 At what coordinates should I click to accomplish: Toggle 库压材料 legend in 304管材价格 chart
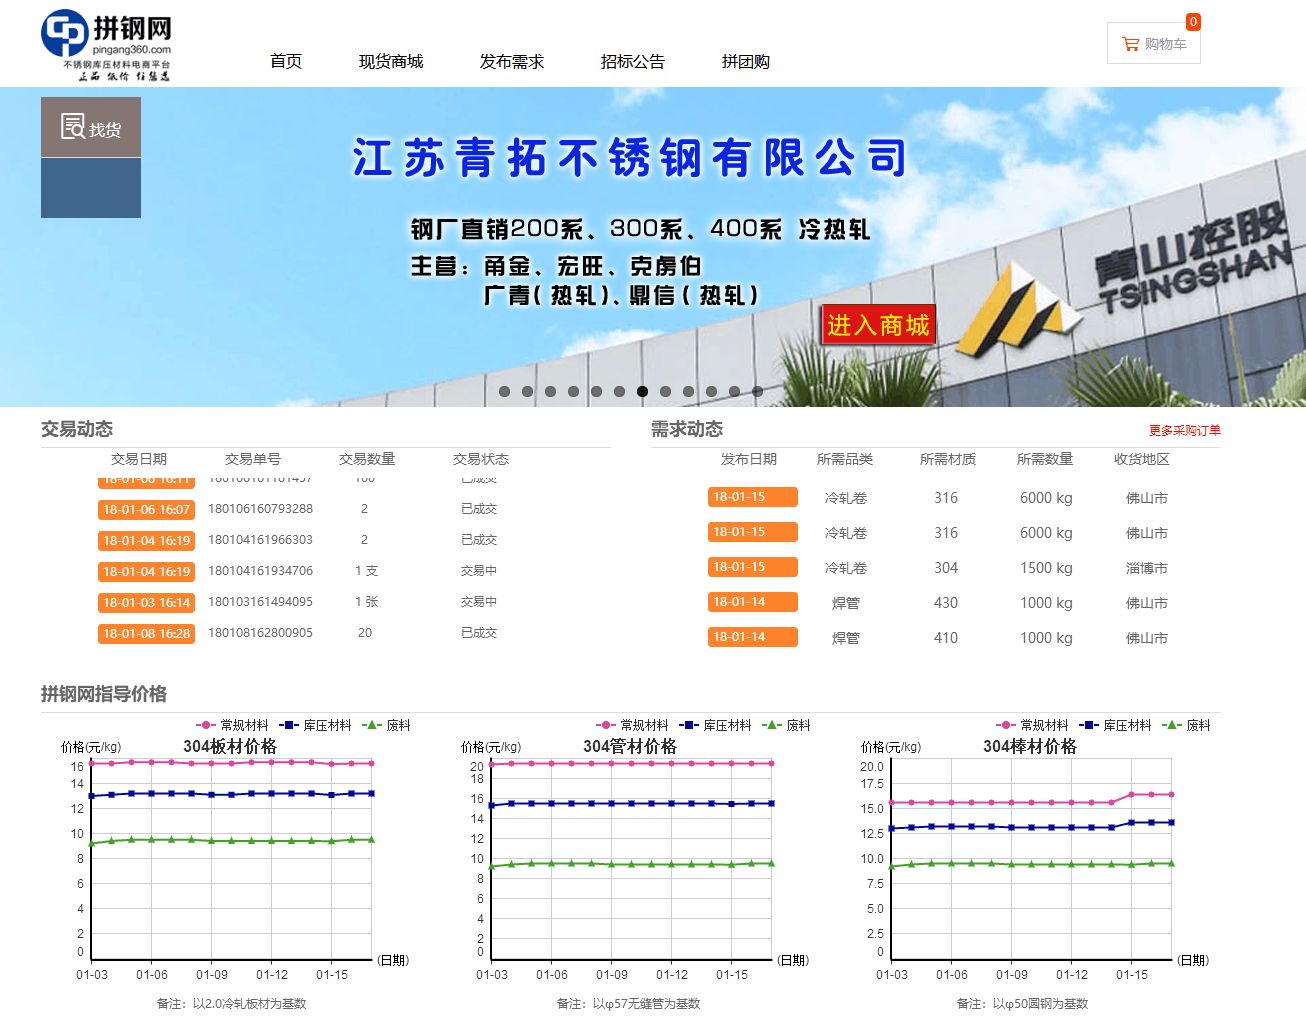tap(716, 725)
